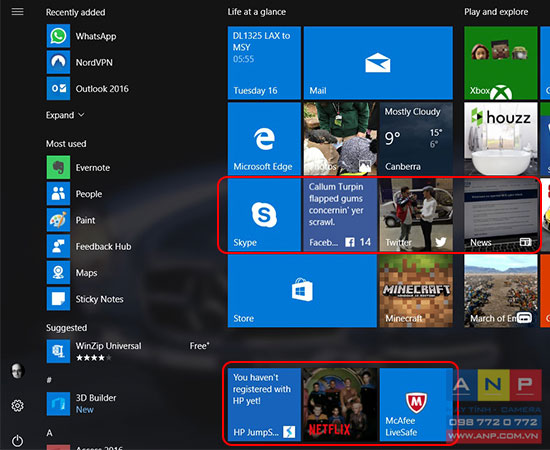Open the Xbox tile
The height and width of the screenshot is (450, 550).
[501, 63]
